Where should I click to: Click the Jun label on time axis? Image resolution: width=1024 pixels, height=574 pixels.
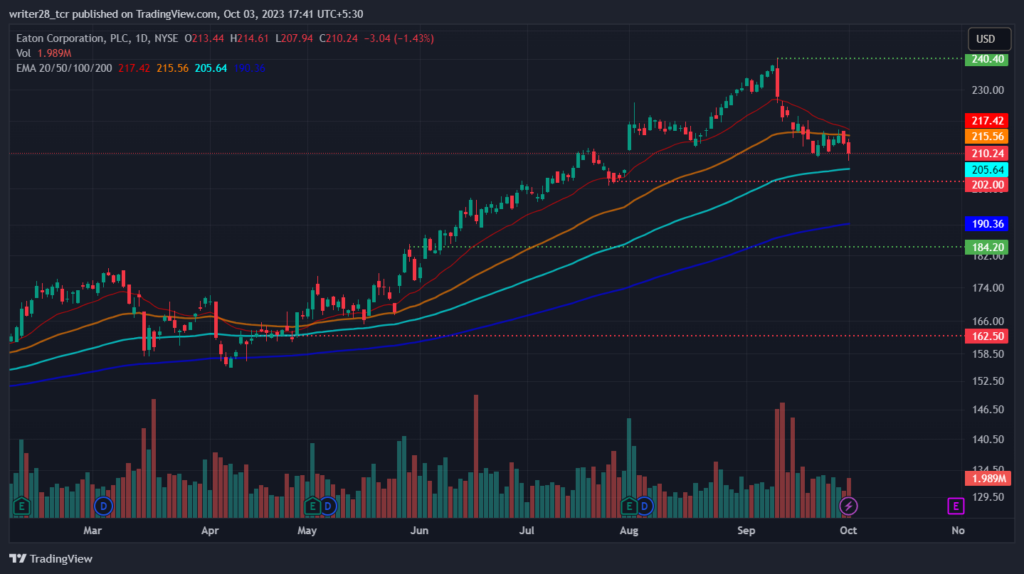click(419, 530)
